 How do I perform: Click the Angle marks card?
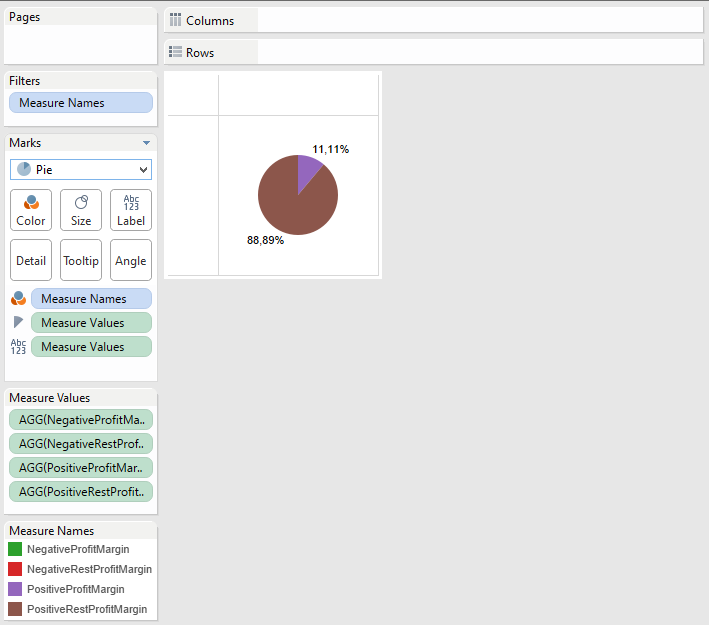coord(131,260)
